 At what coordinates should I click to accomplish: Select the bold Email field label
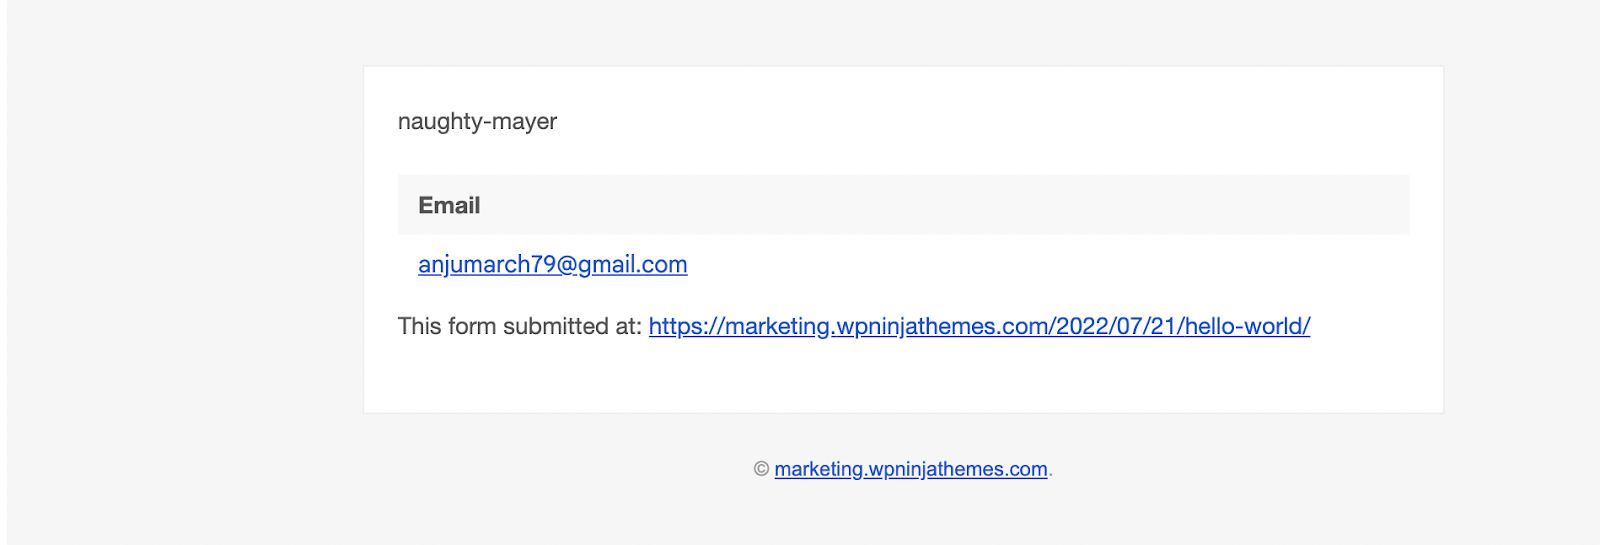(449, 205)
